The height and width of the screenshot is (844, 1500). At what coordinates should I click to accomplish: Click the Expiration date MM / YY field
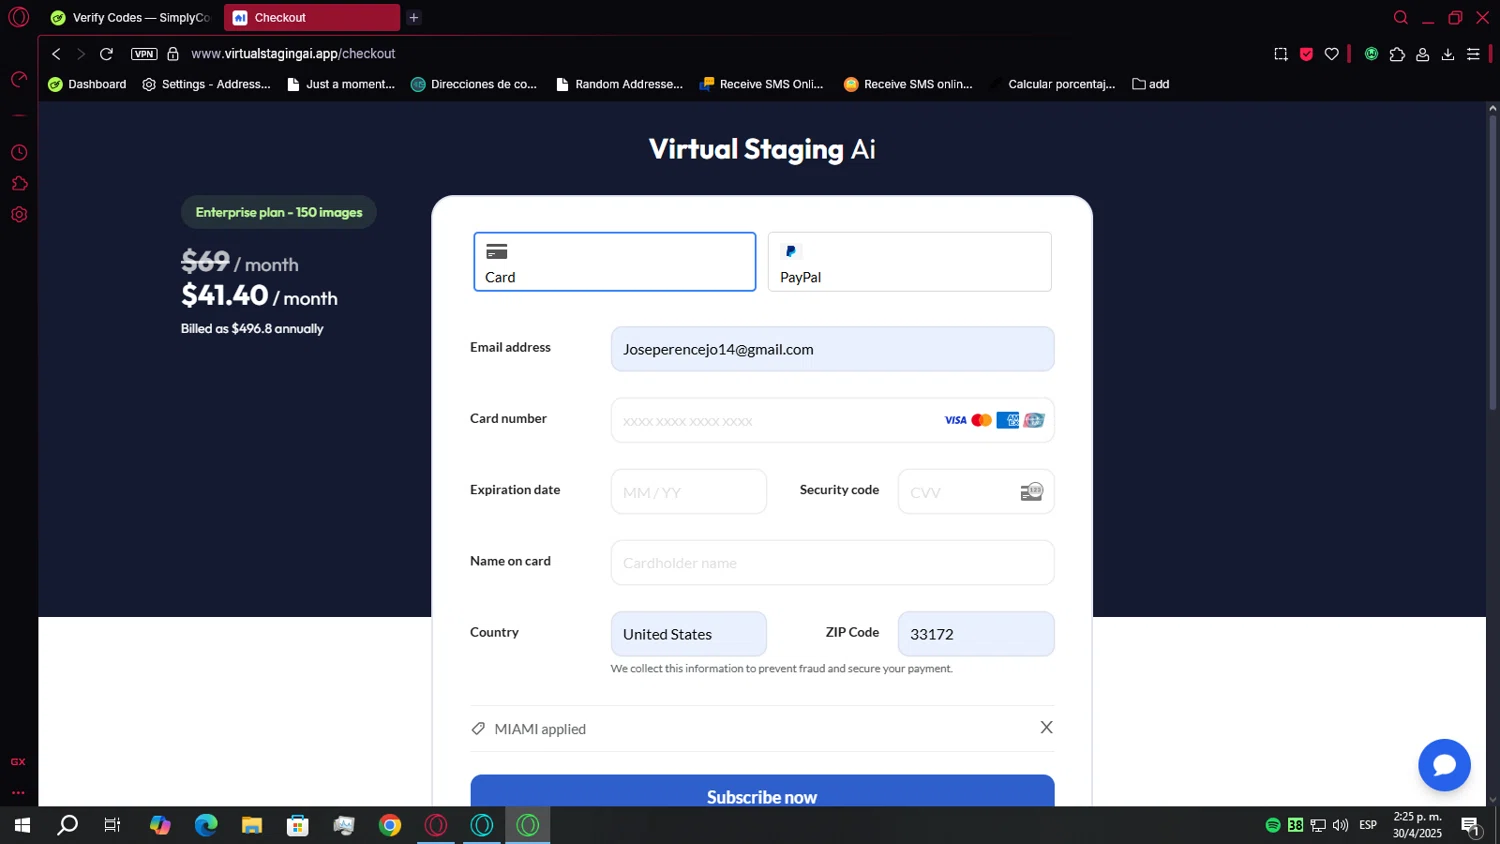tap(688, 492)
